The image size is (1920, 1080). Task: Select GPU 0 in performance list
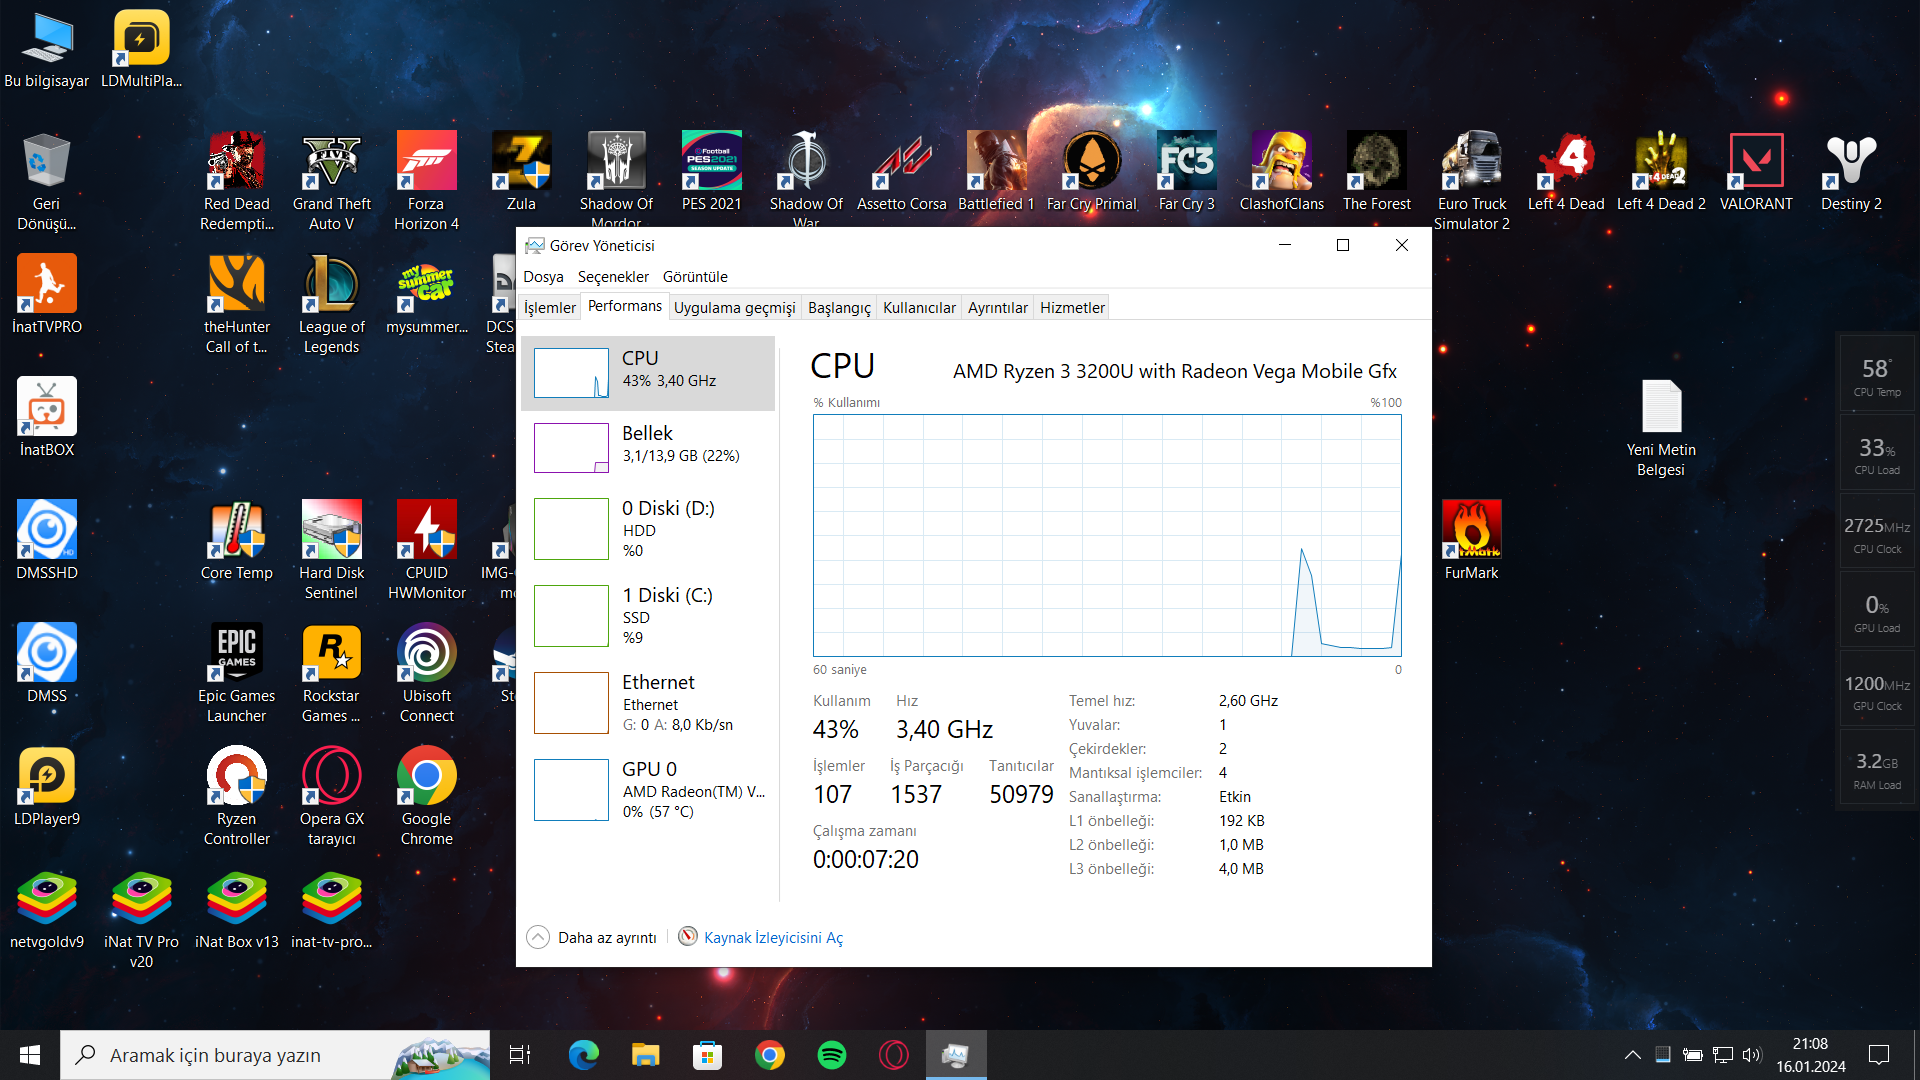click(x=648, y=789)
